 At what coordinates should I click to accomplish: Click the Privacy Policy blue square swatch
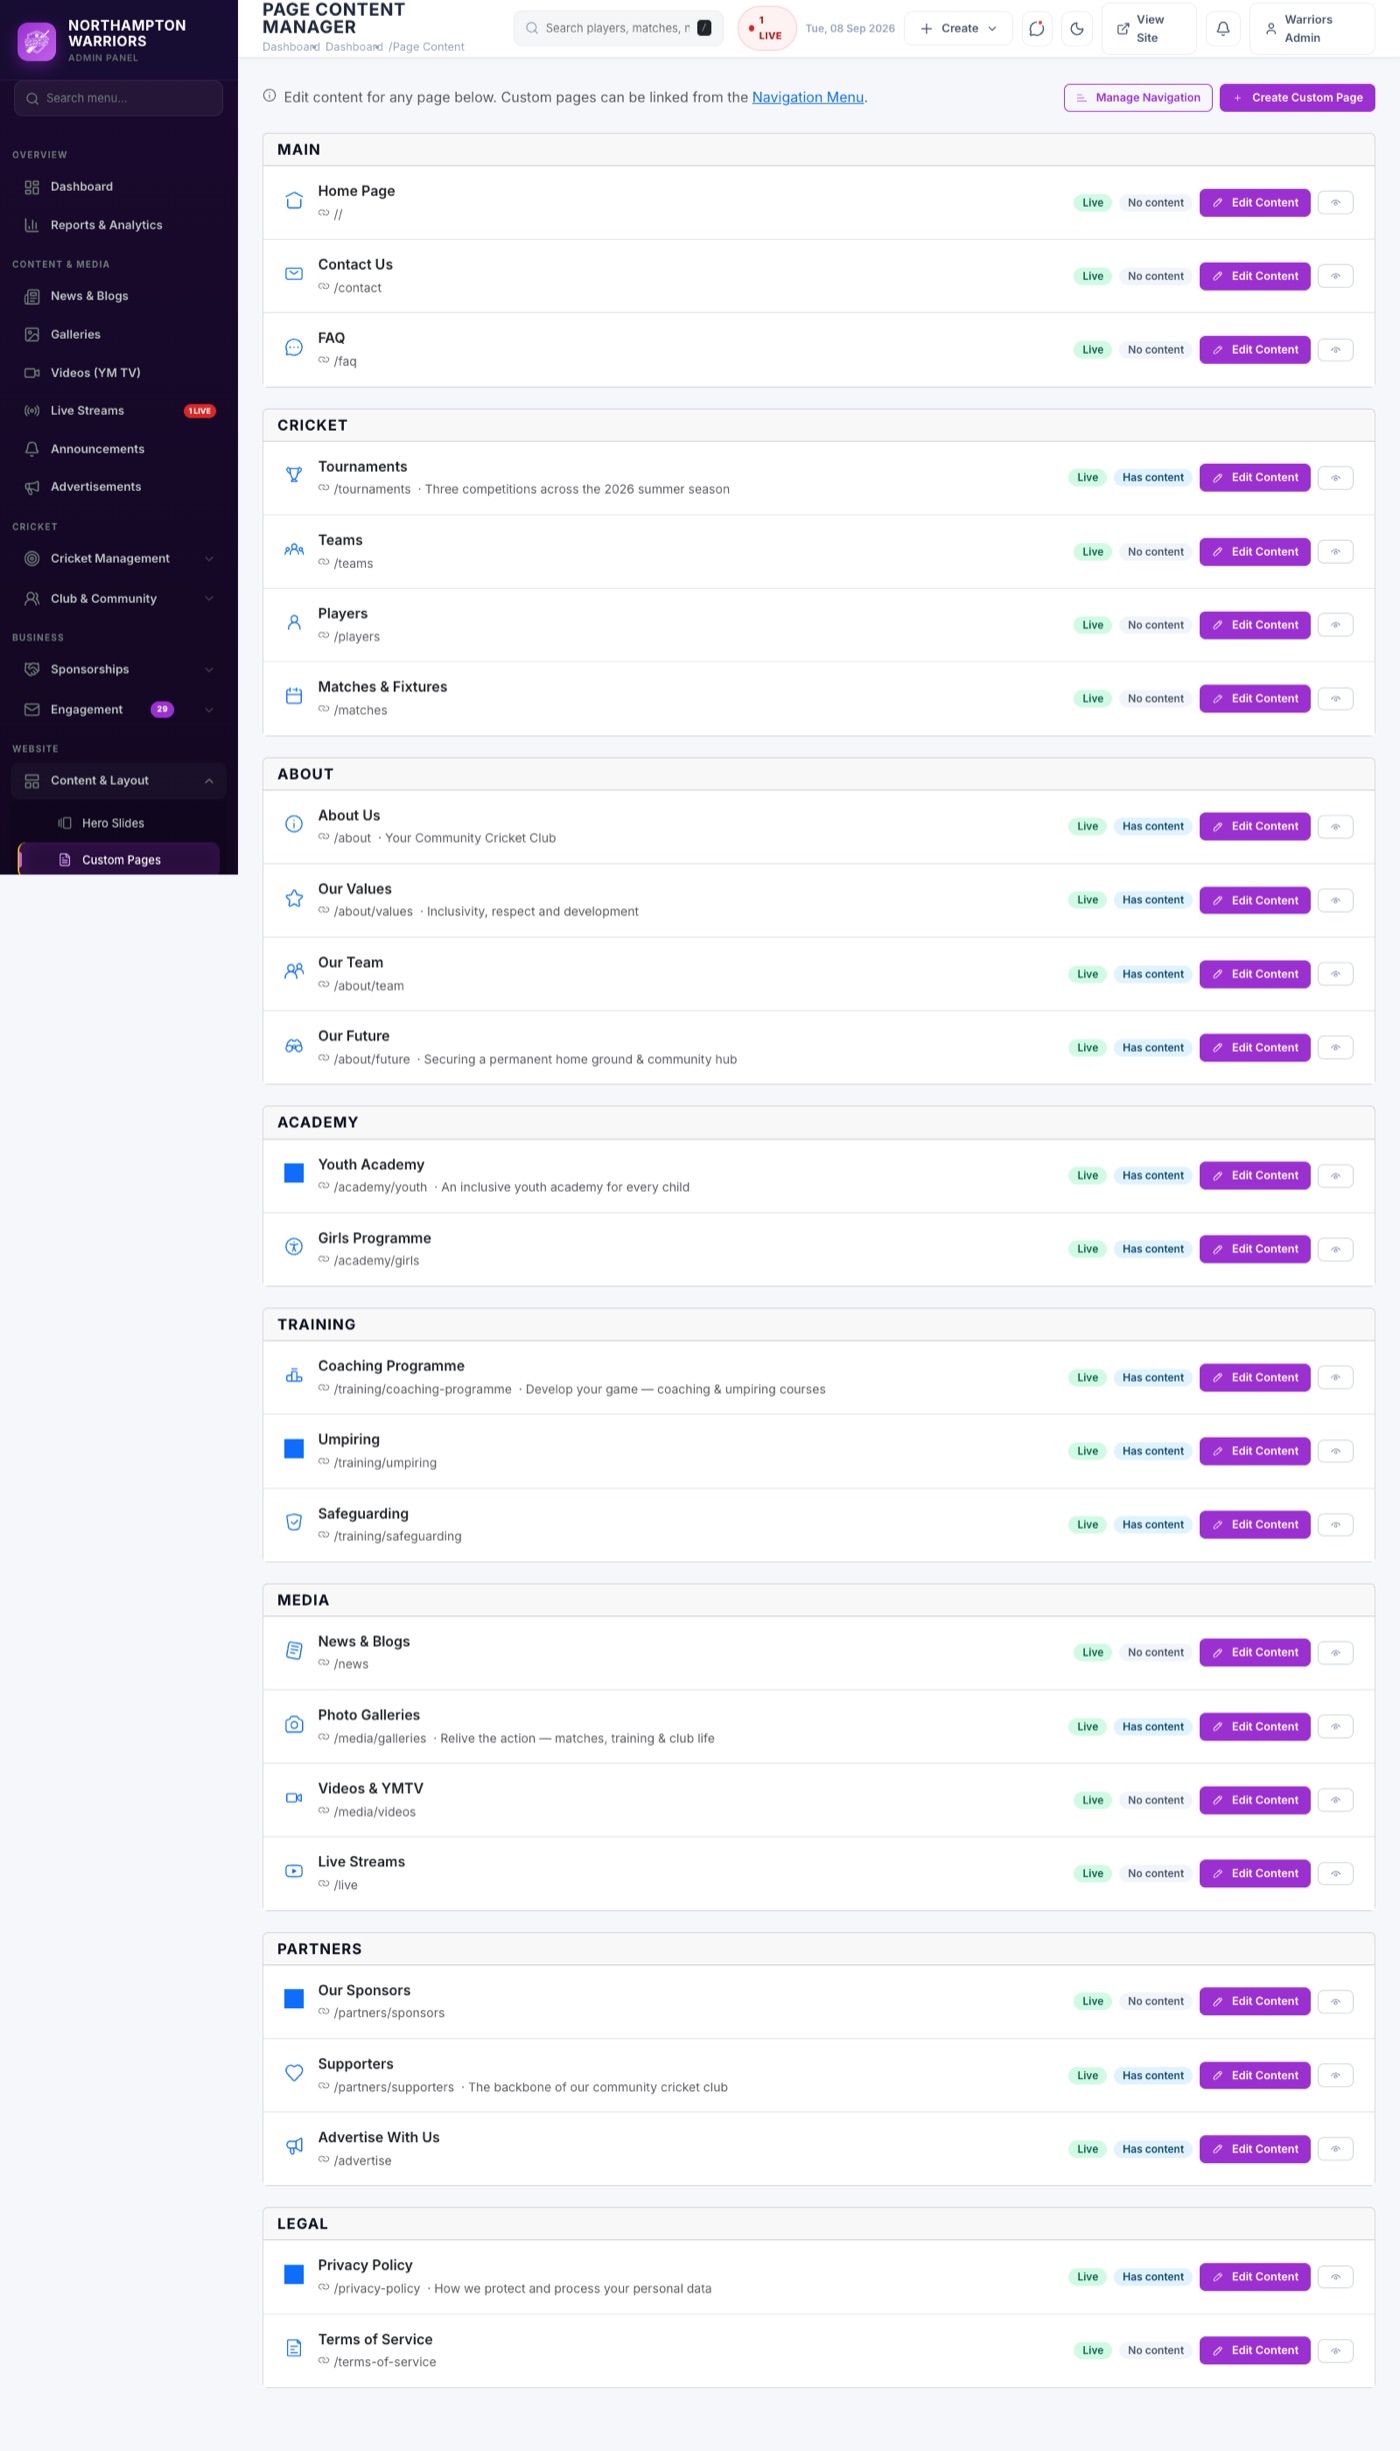[294, 2275]
